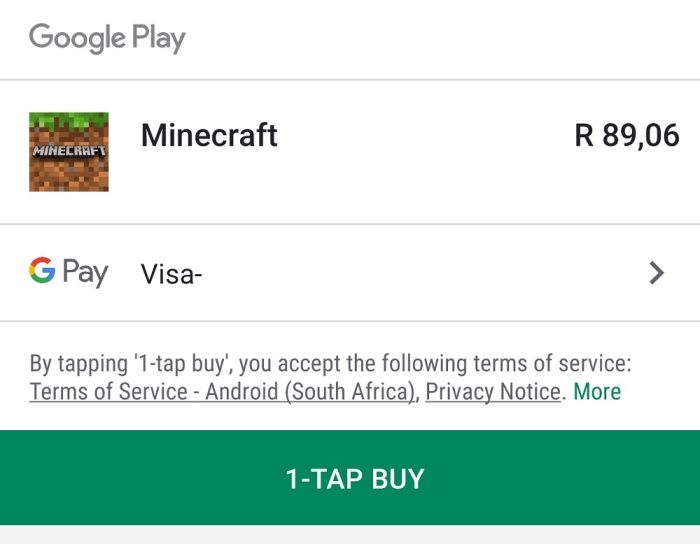The image size is (700, 544).
Task: Tap the grey area below the buy button
Action: point(350,534)
